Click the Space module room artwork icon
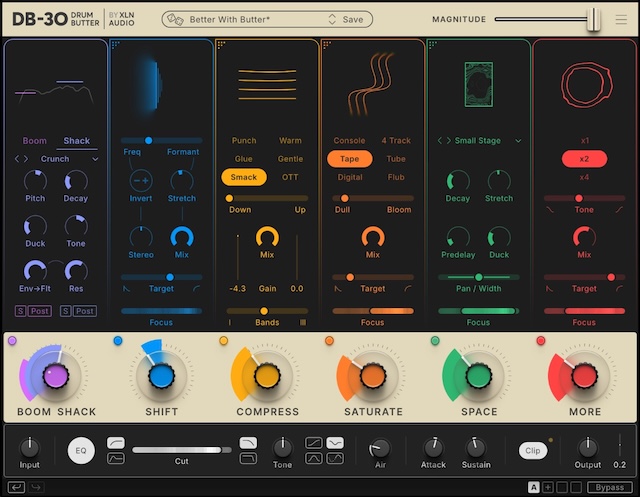 pyautogui.click(x=478, y=84)
